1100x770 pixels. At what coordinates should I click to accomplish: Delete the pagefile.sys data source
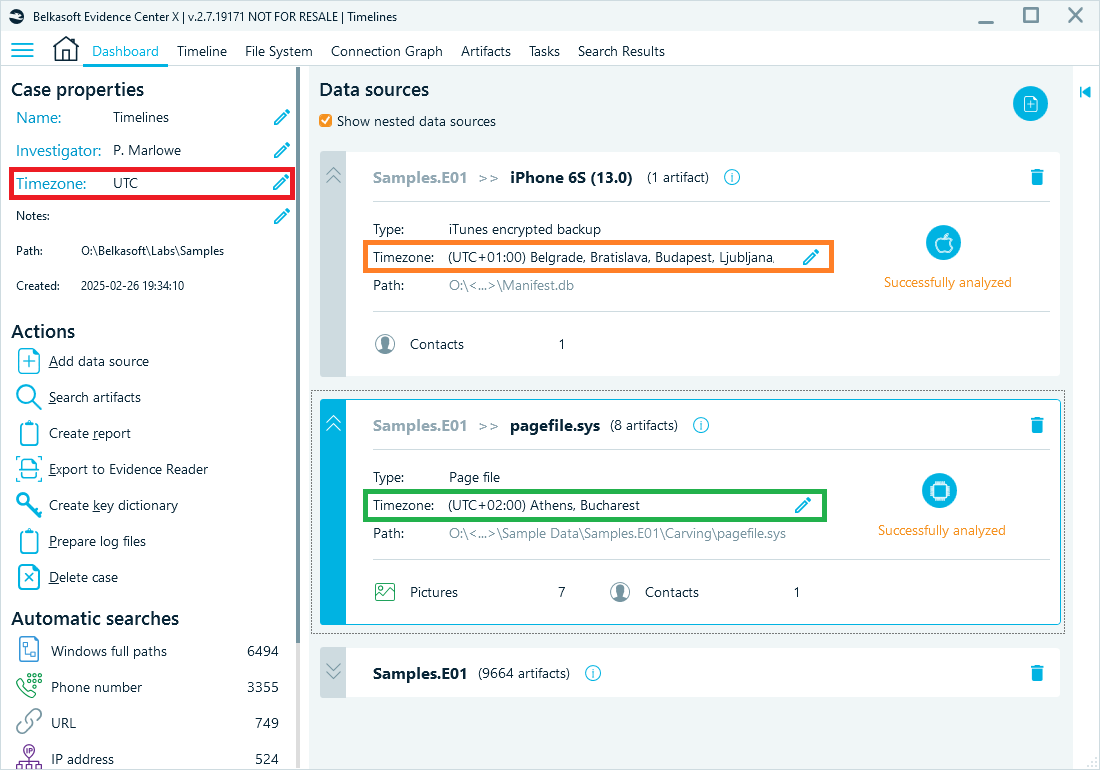pos(1037,425)
